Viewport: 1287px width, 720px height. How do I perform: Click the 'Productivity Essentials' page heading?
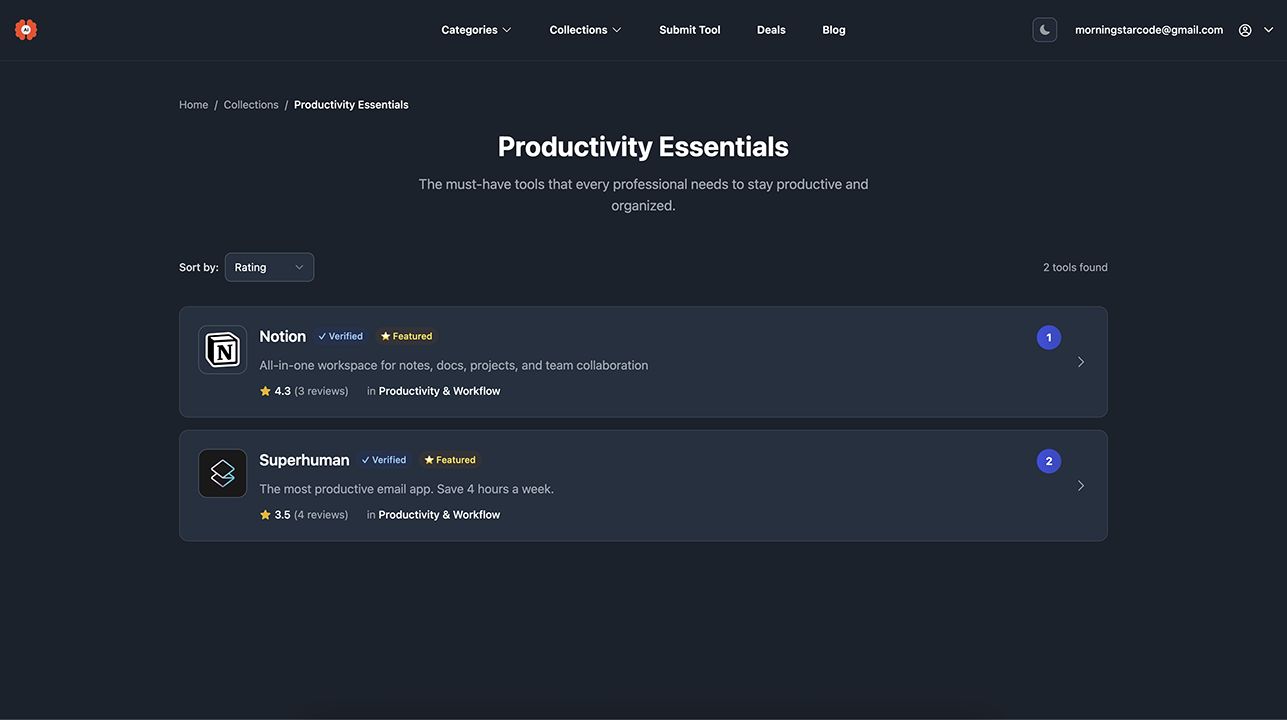pos(643,147)
